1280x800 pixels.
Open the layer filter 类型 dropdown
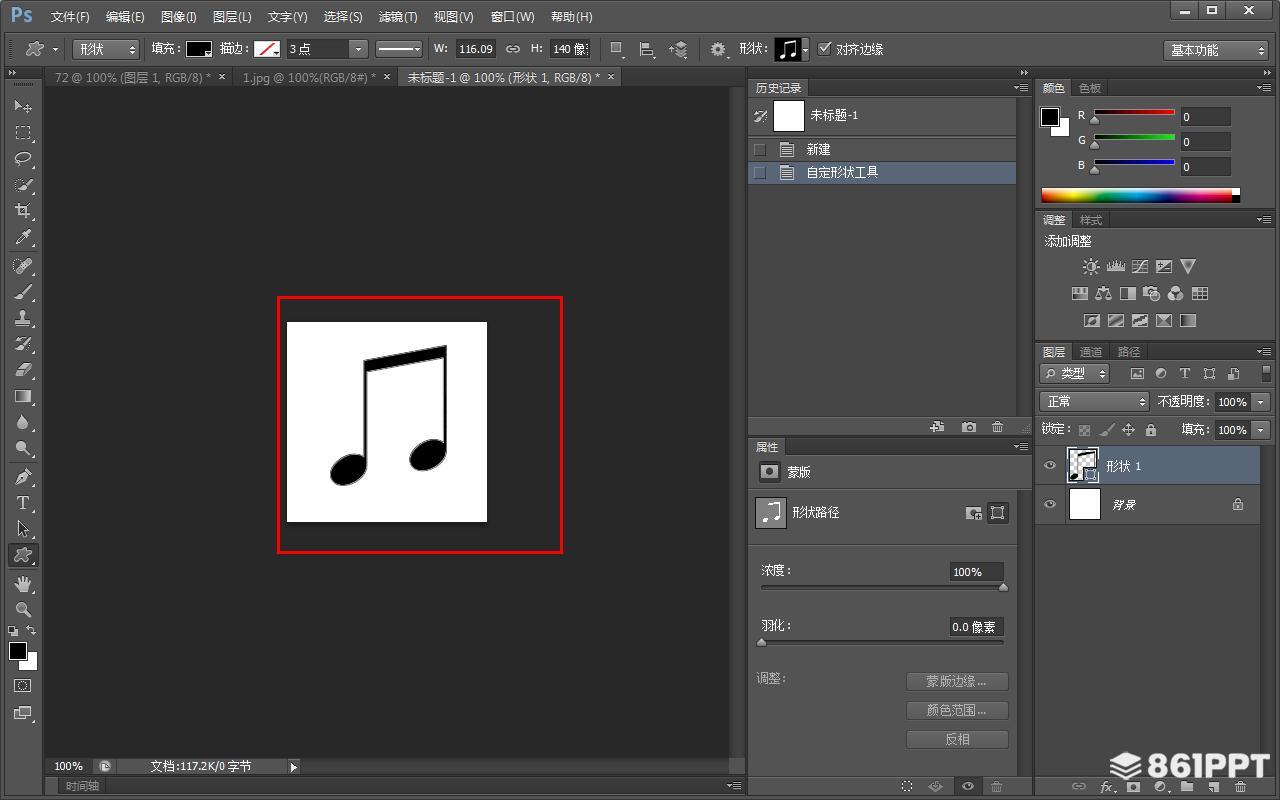click(x=1075, y=373)
